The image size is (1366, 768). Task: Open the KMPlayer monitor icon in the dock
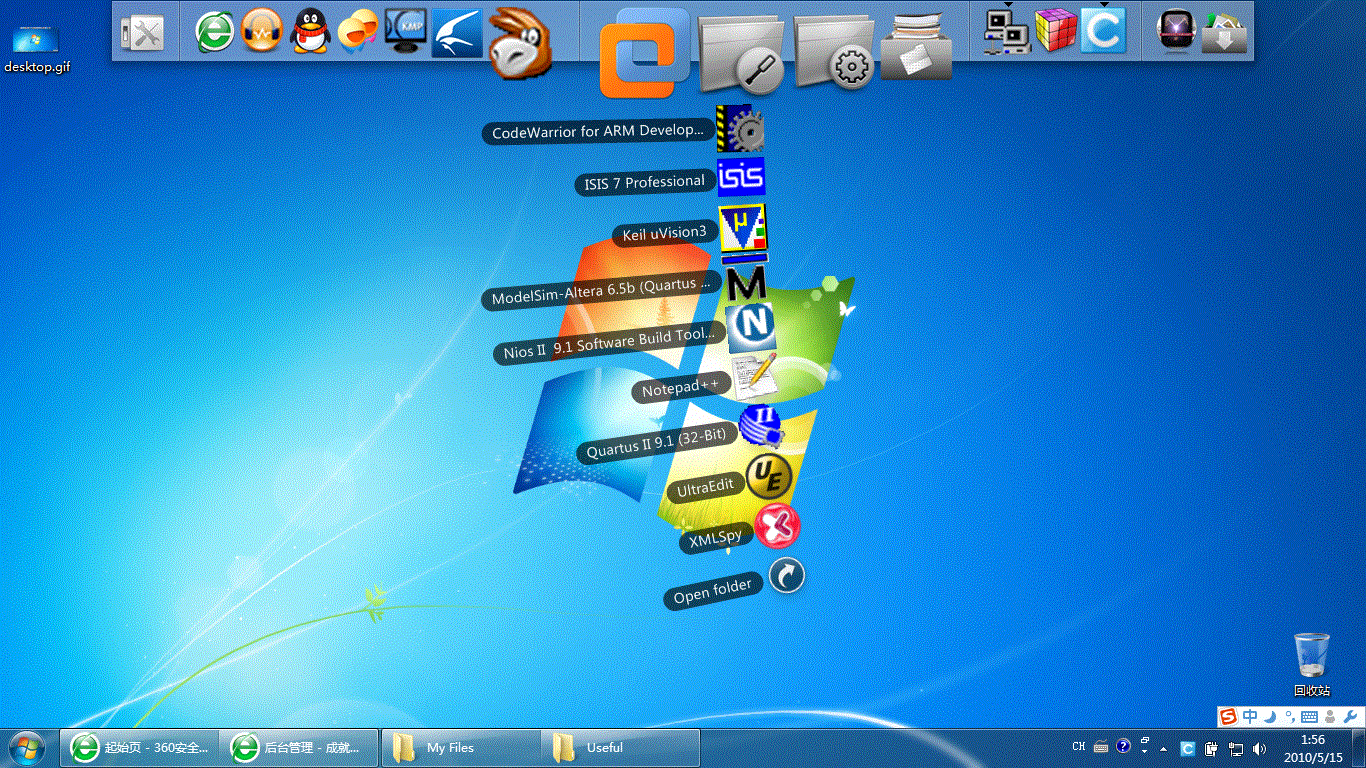pyautogui.click(x=406, y=31)
